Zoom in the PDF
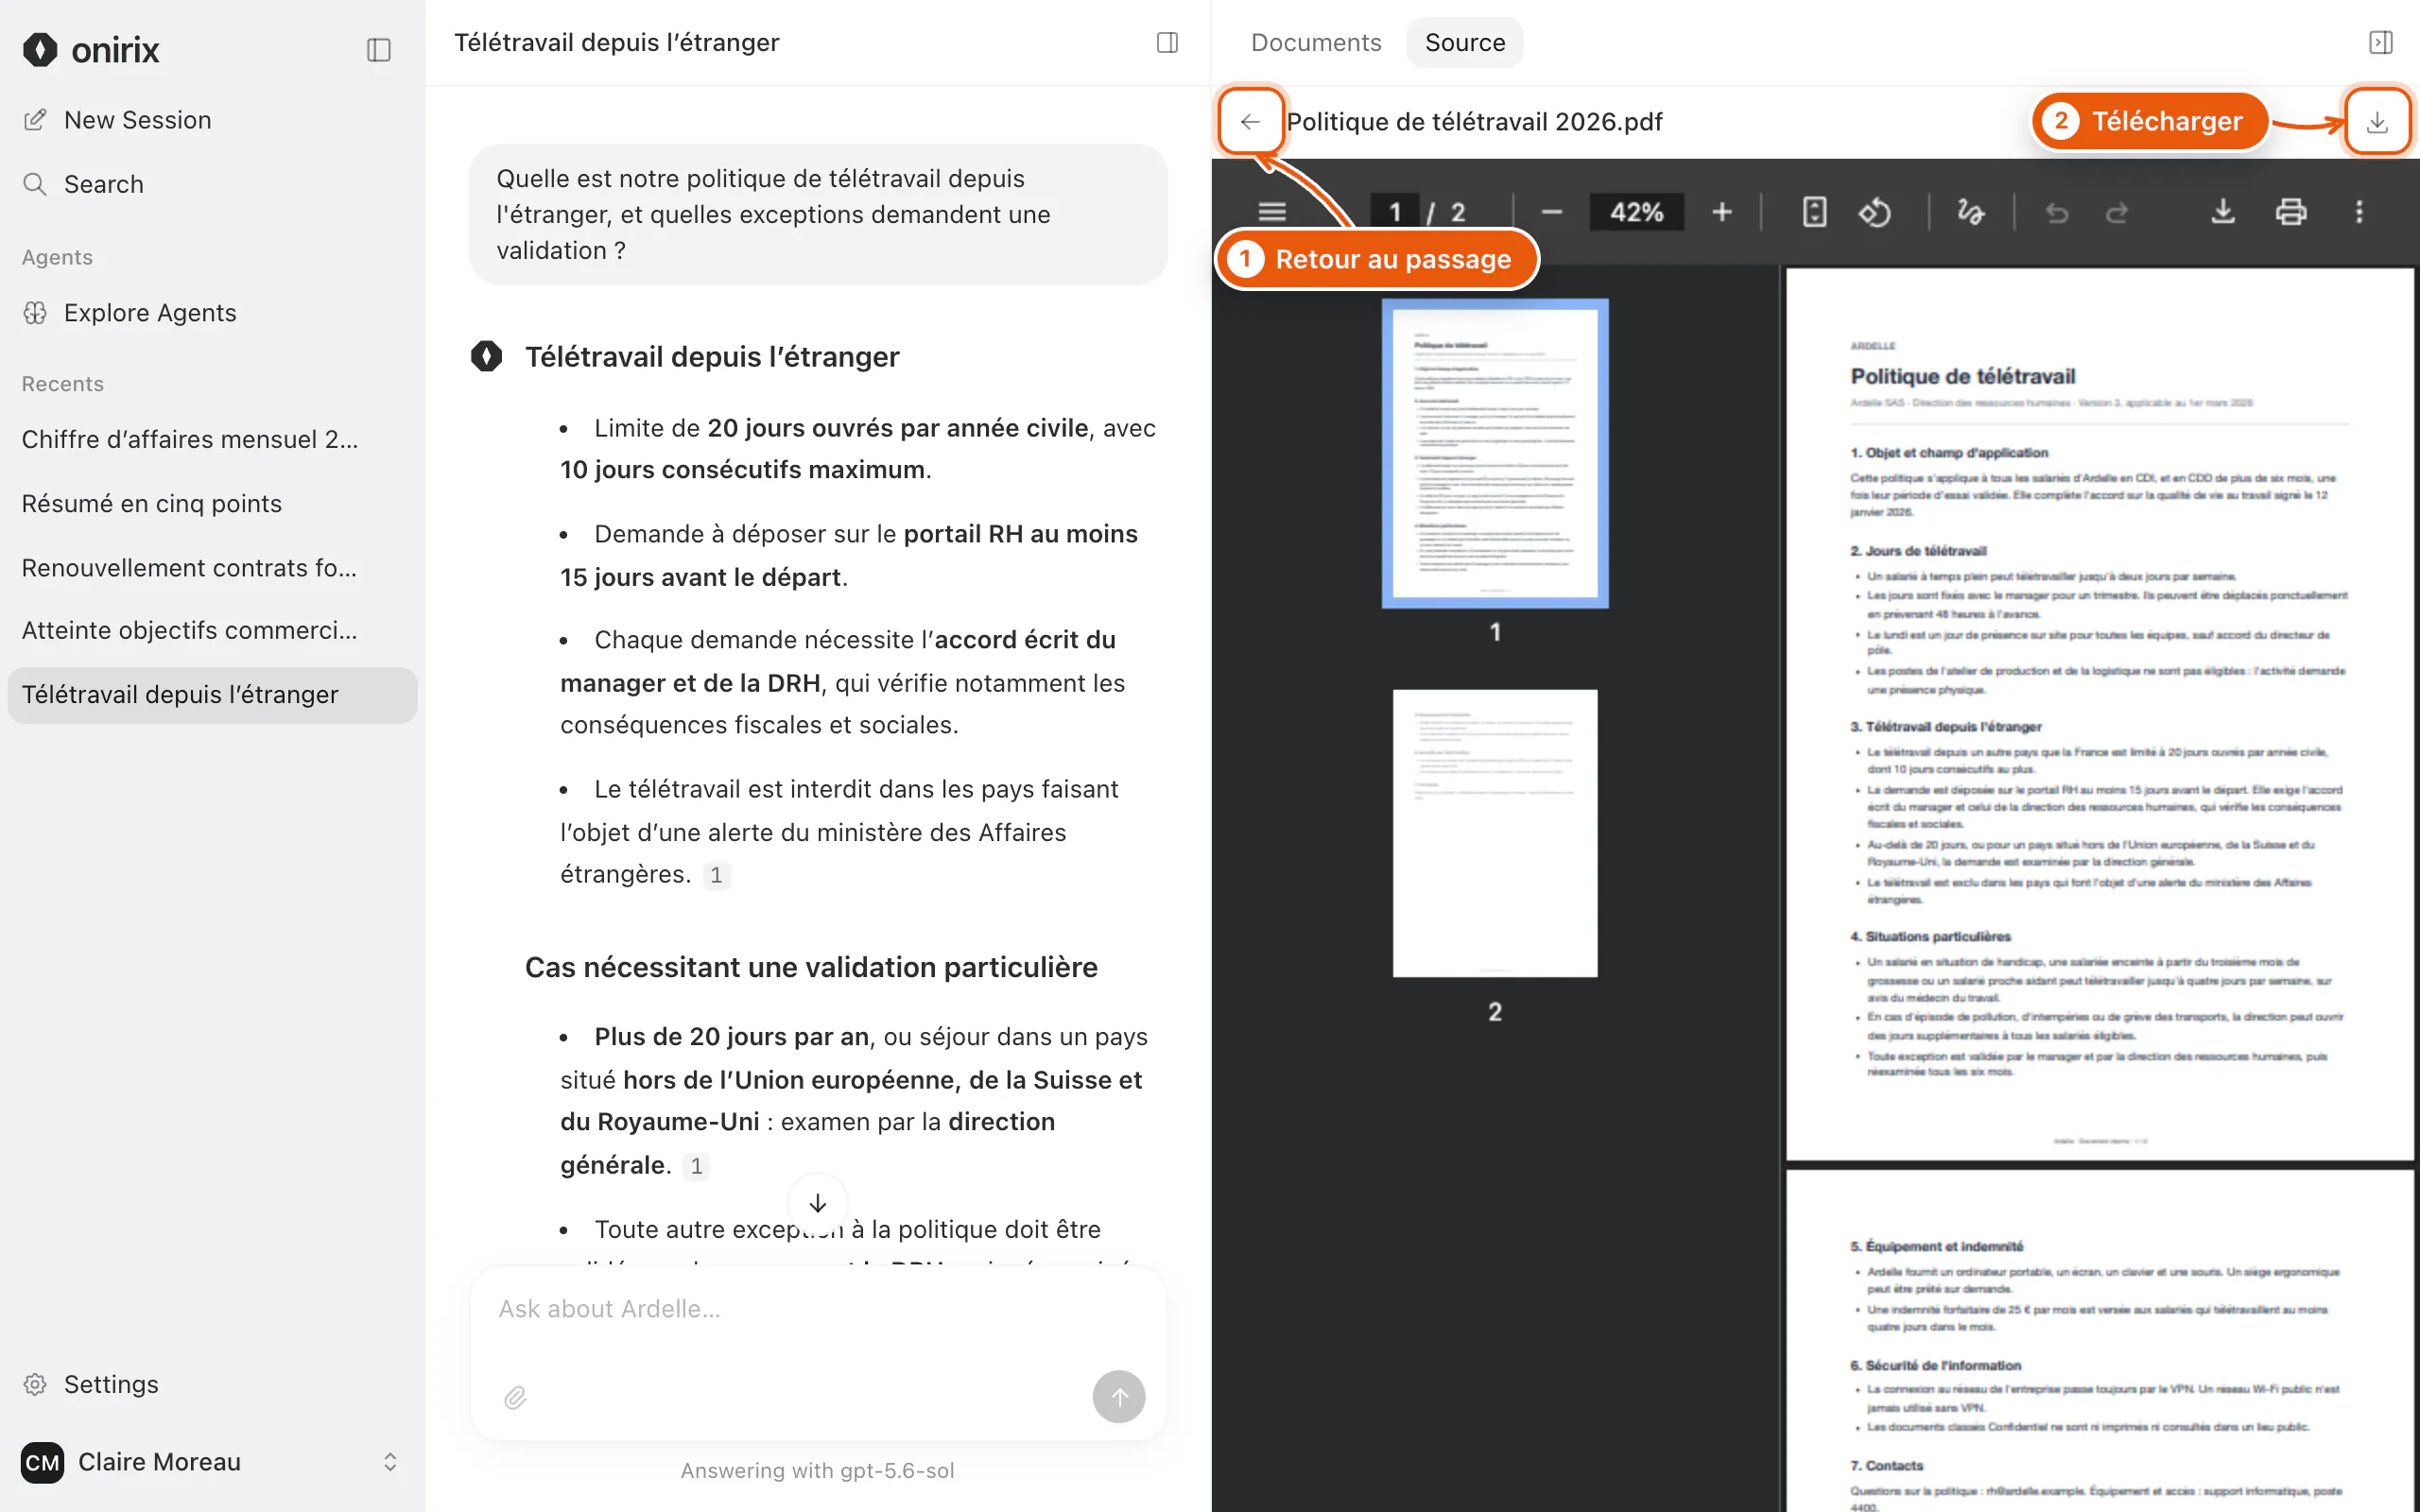Image resolution: width=2420 pixels, height=1512 pixels. tap(1722, 212)
